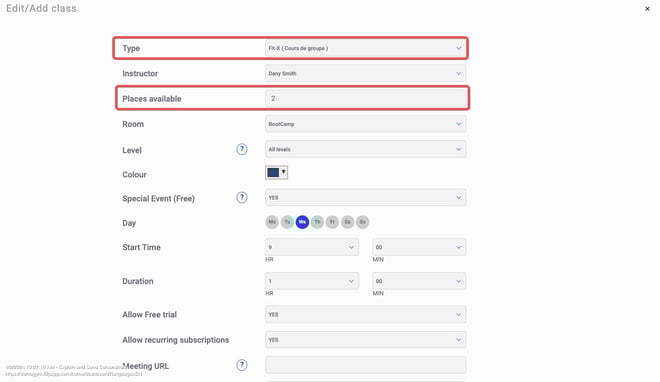Toggle the Saturday day circle
660x382 pixels.
347,222
